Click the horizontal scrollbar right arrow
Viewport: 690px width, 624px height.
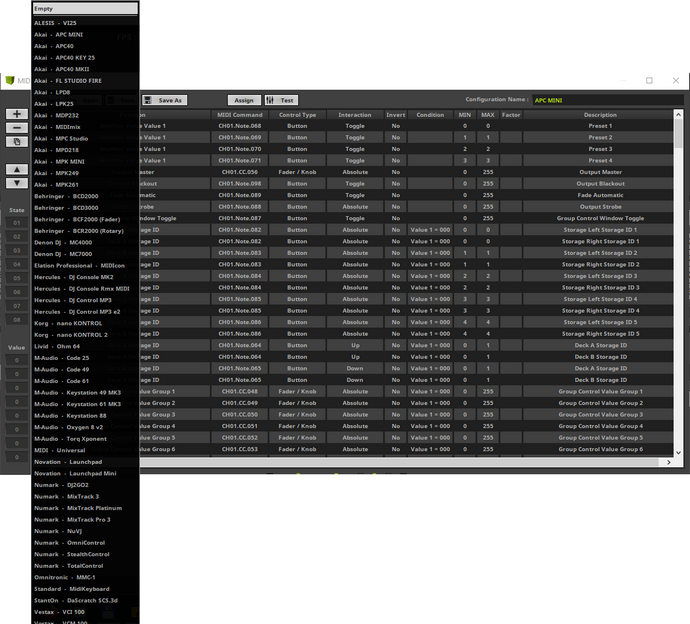668,462
